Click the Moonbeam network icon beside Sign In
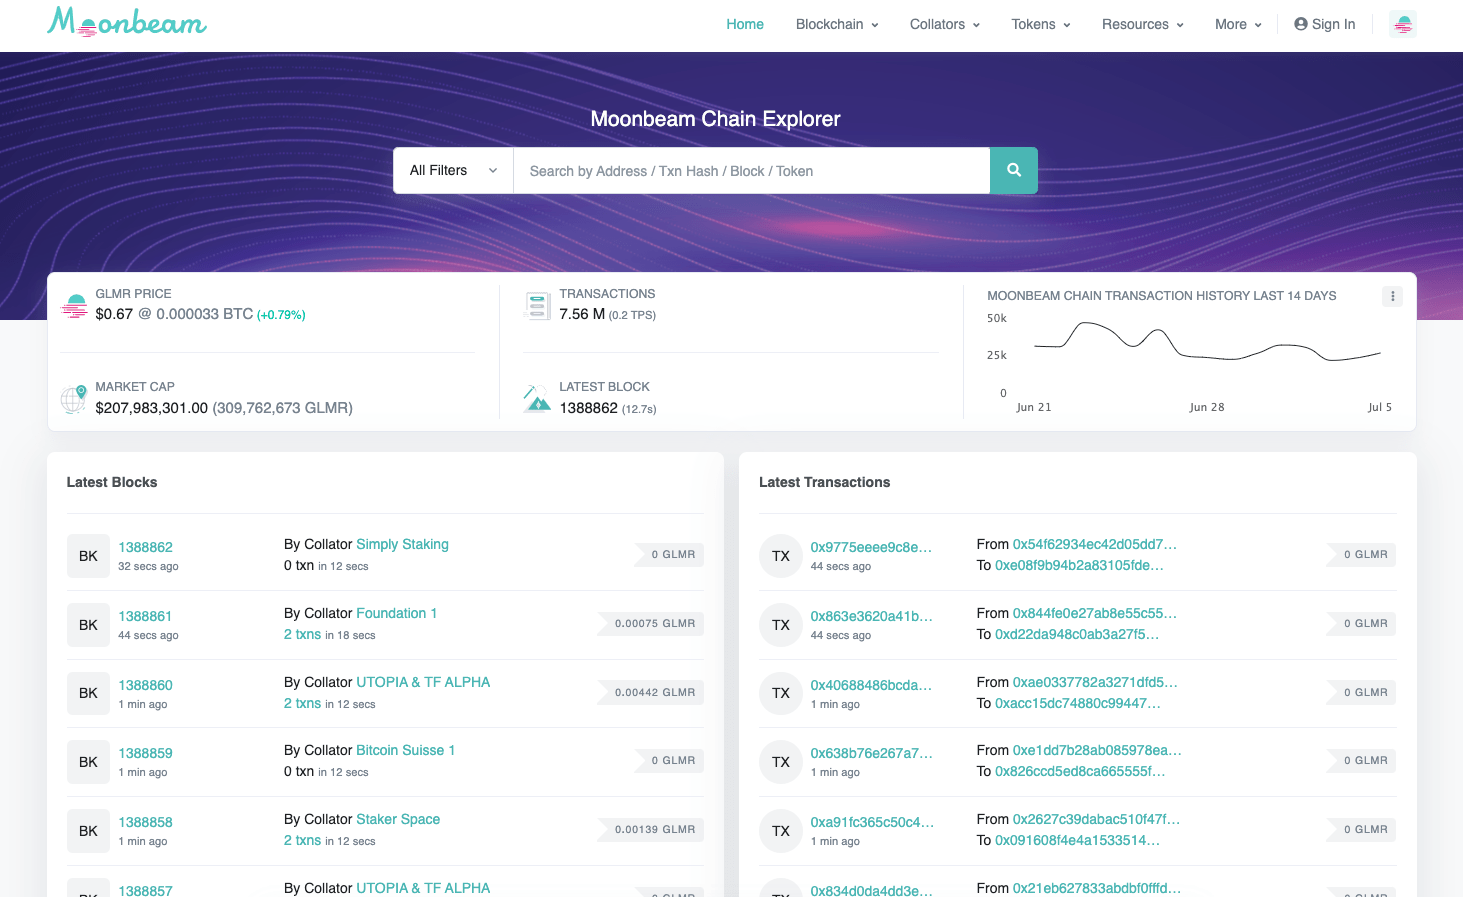The image size is (1463, 897). [x=1403, y=24]
